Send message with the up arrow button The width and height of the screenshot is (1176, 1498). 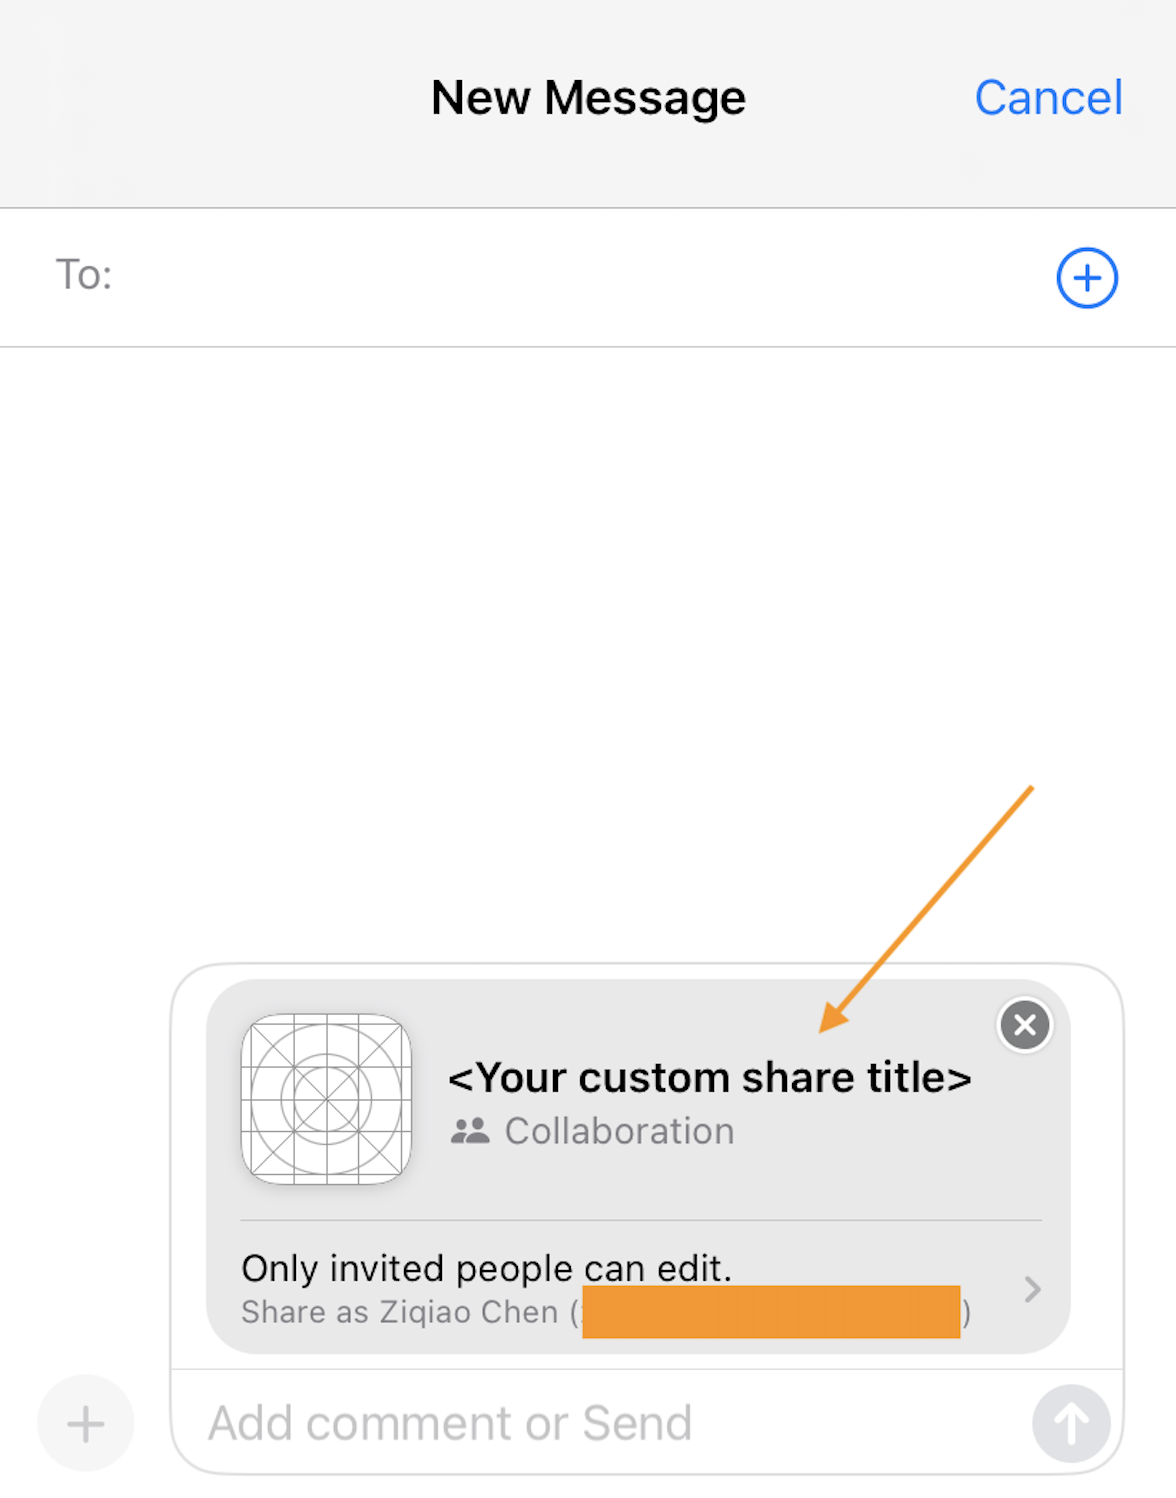click(x=1071, y=1423)
